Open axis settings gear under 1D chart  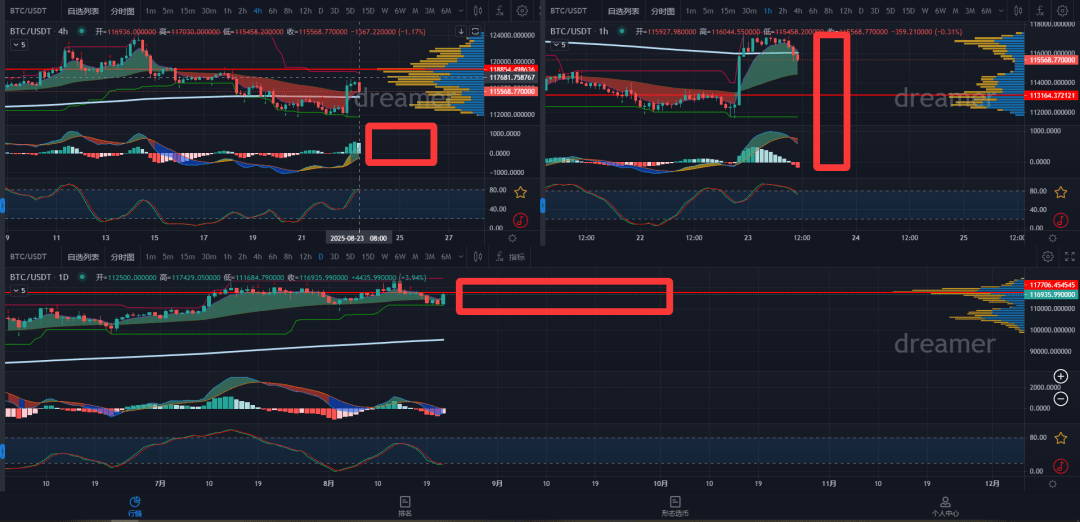tap(1052, 484)
